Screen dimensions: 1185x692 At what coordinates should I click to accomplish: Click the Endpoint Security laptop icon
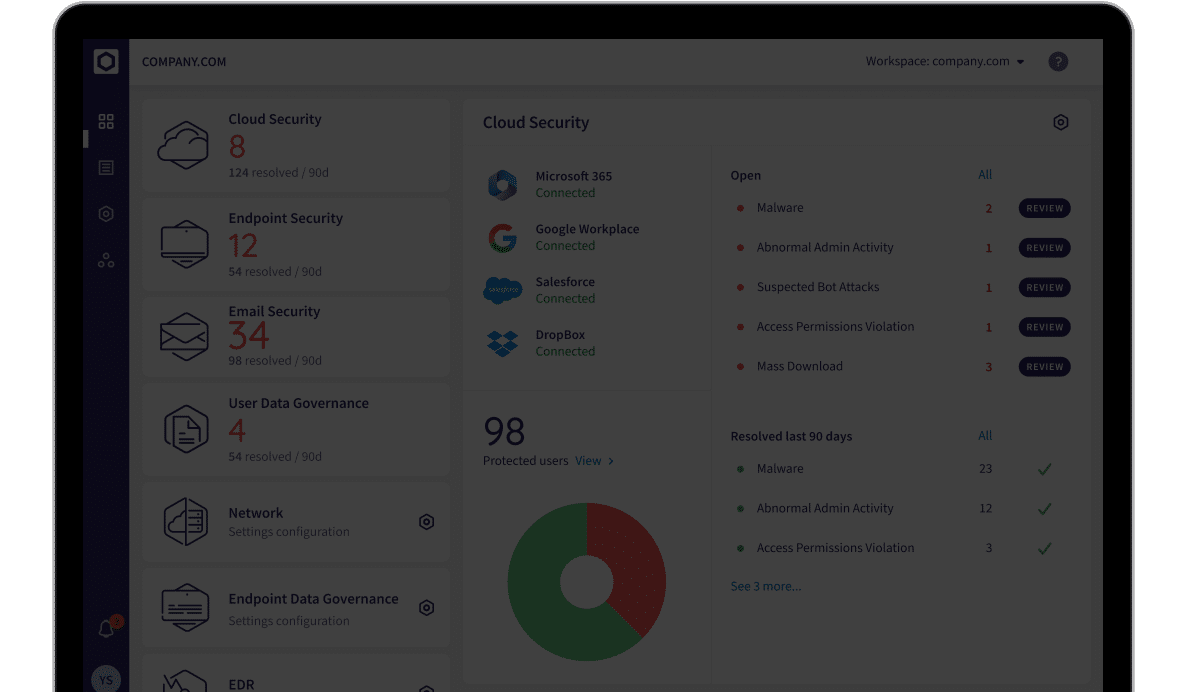(x=184, y=244)
